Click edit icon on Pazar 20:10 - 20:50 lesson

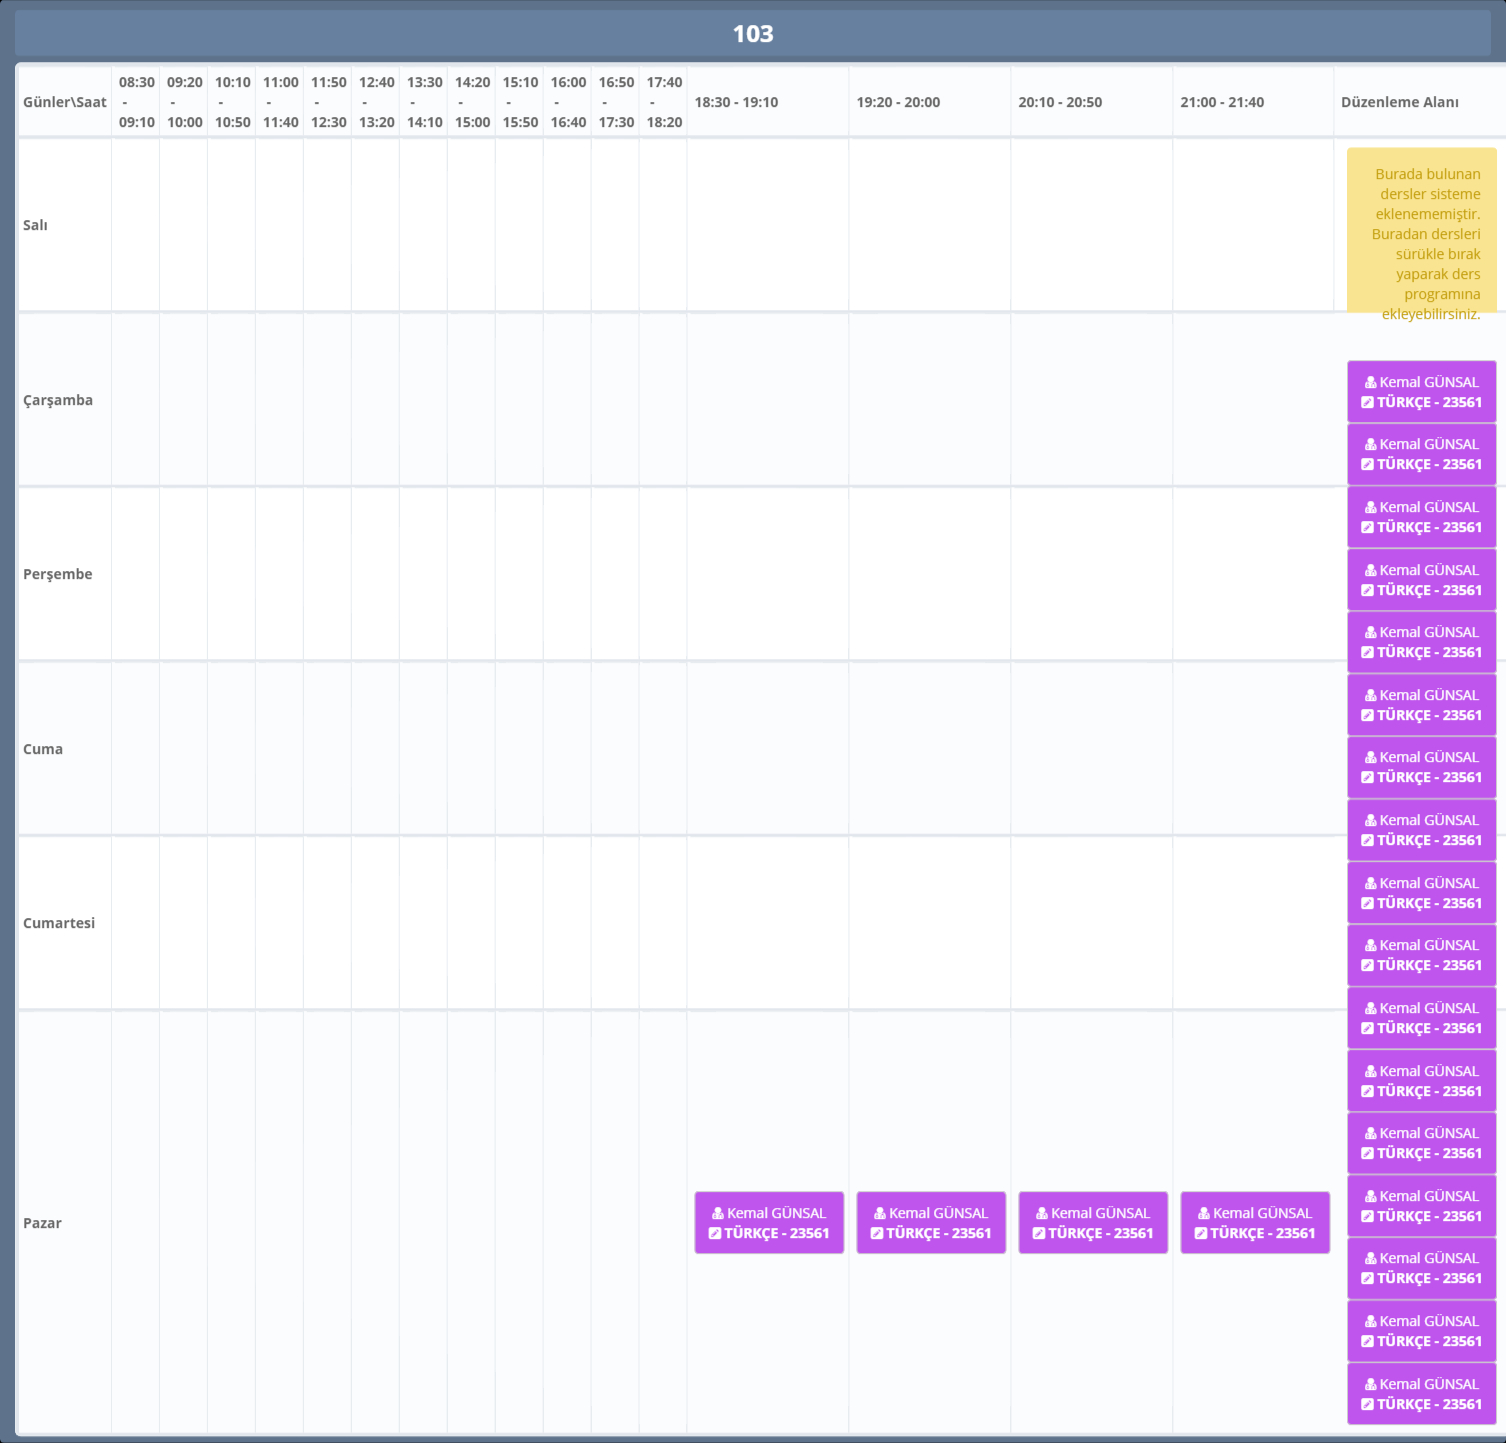tap(1038, 1234)
